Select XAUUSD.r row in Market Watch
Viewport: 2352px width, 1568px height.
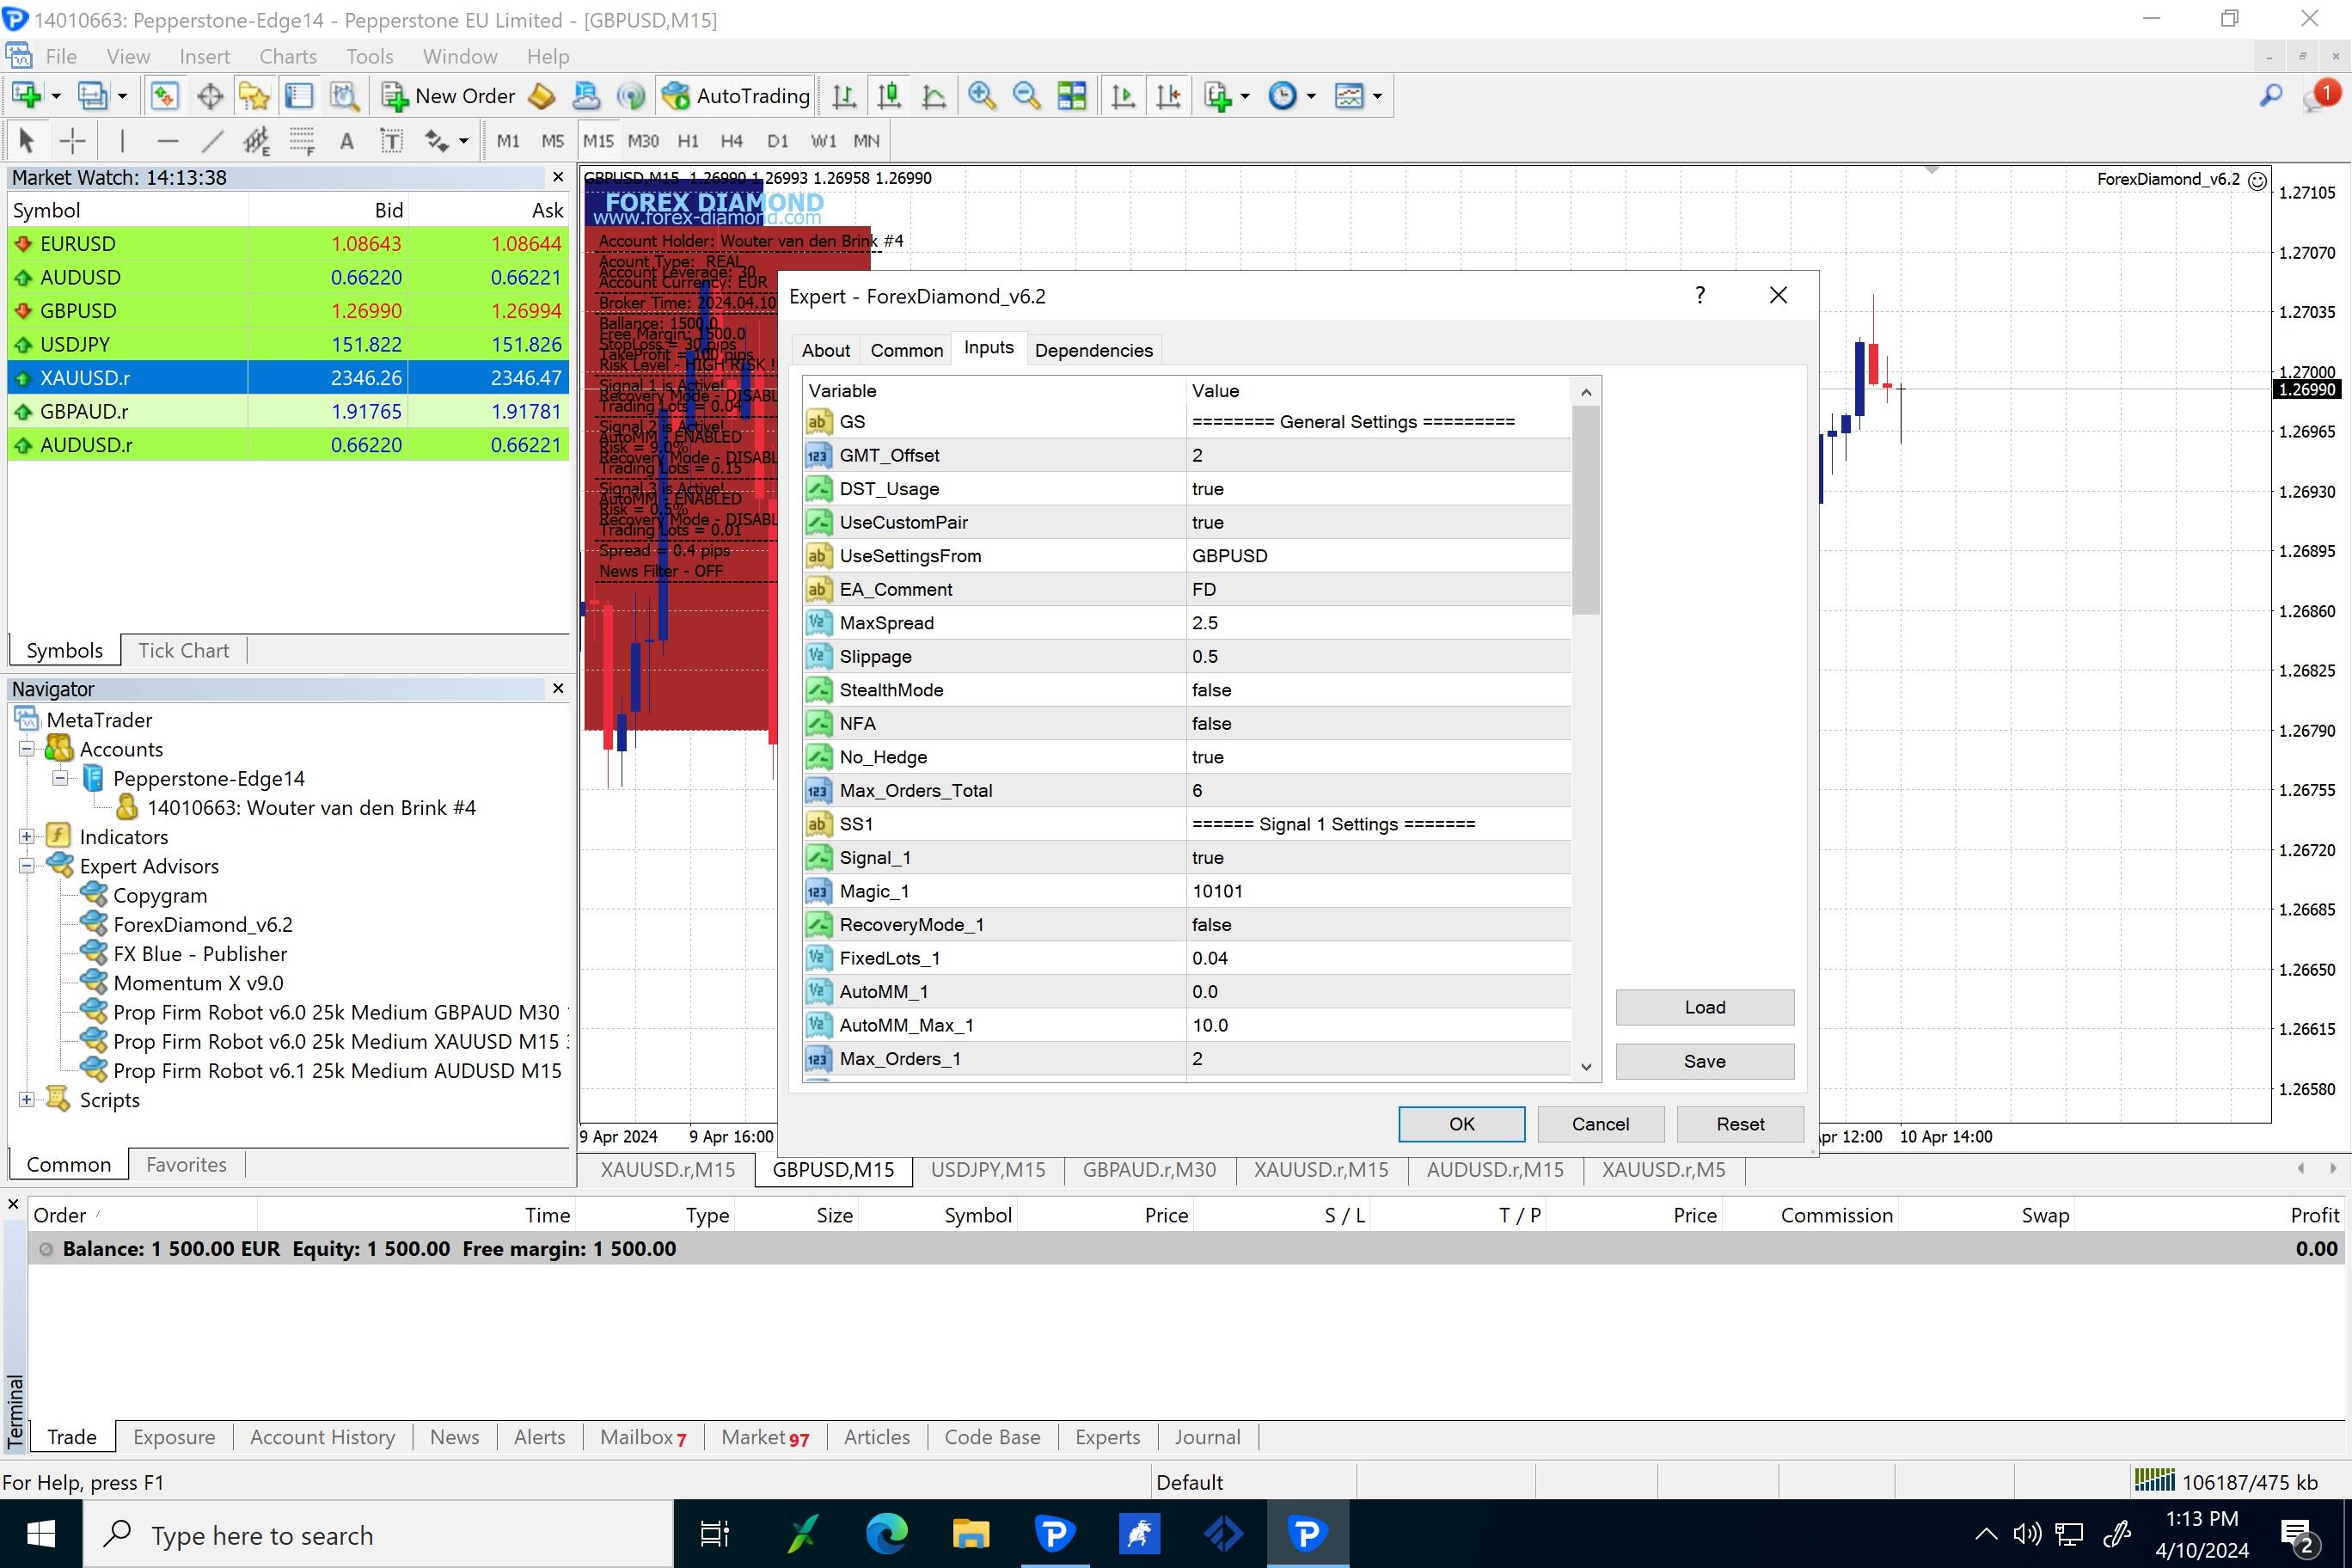point(288,378)
